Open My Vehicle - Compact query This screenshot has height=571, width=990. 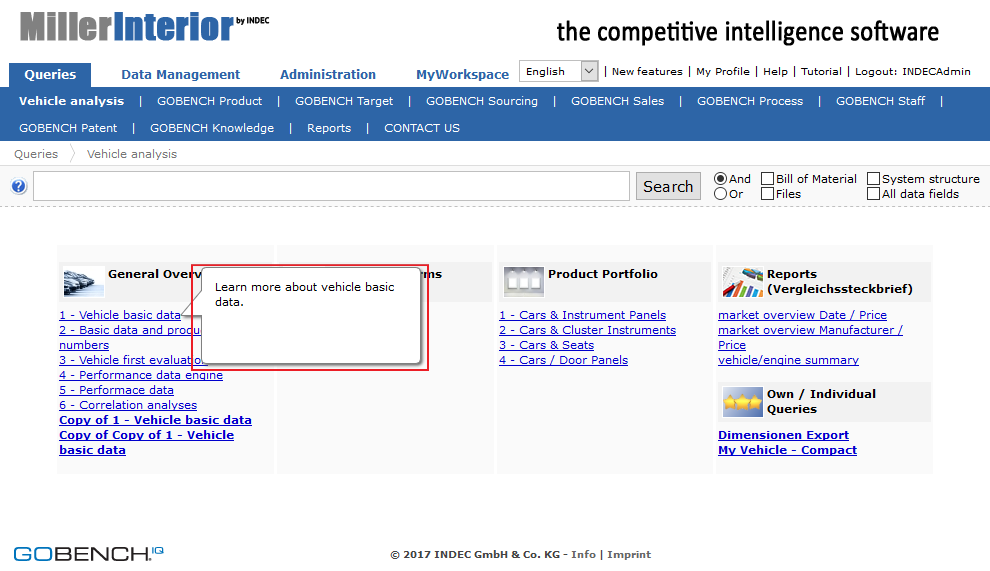click(x=787, y=450)
